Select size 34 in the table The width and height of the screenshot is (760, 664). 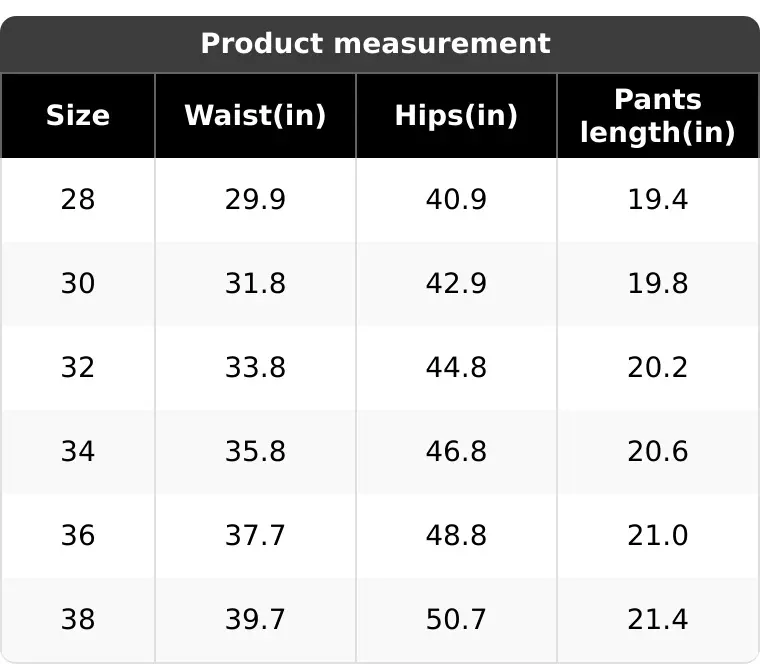click(x=78, y=452)
